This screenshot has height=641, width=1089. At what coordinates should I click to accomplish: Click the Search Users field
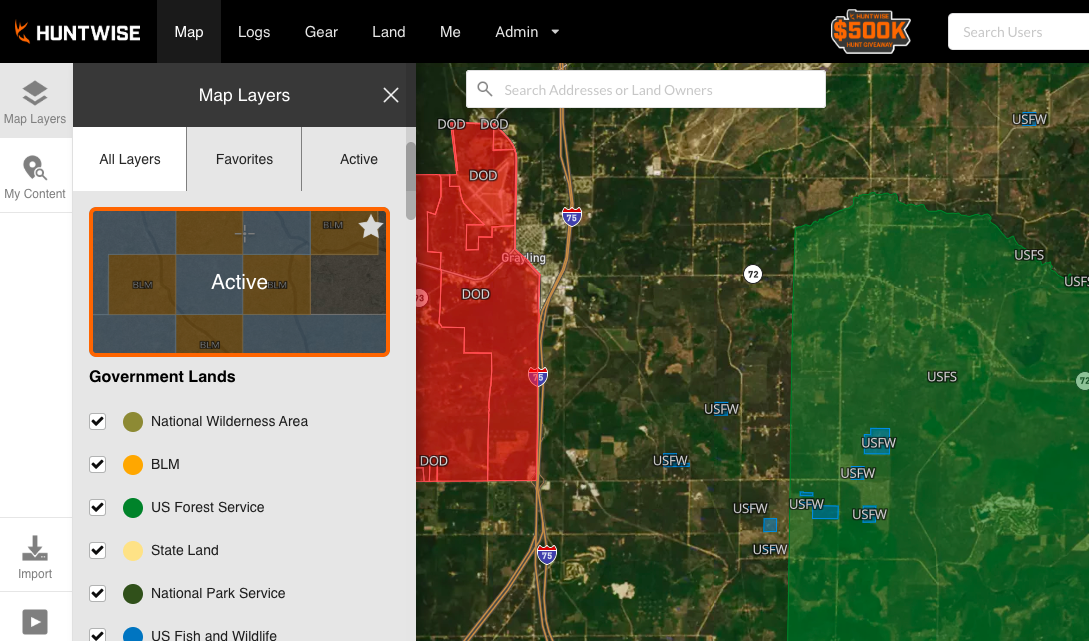coord(1018,32)
